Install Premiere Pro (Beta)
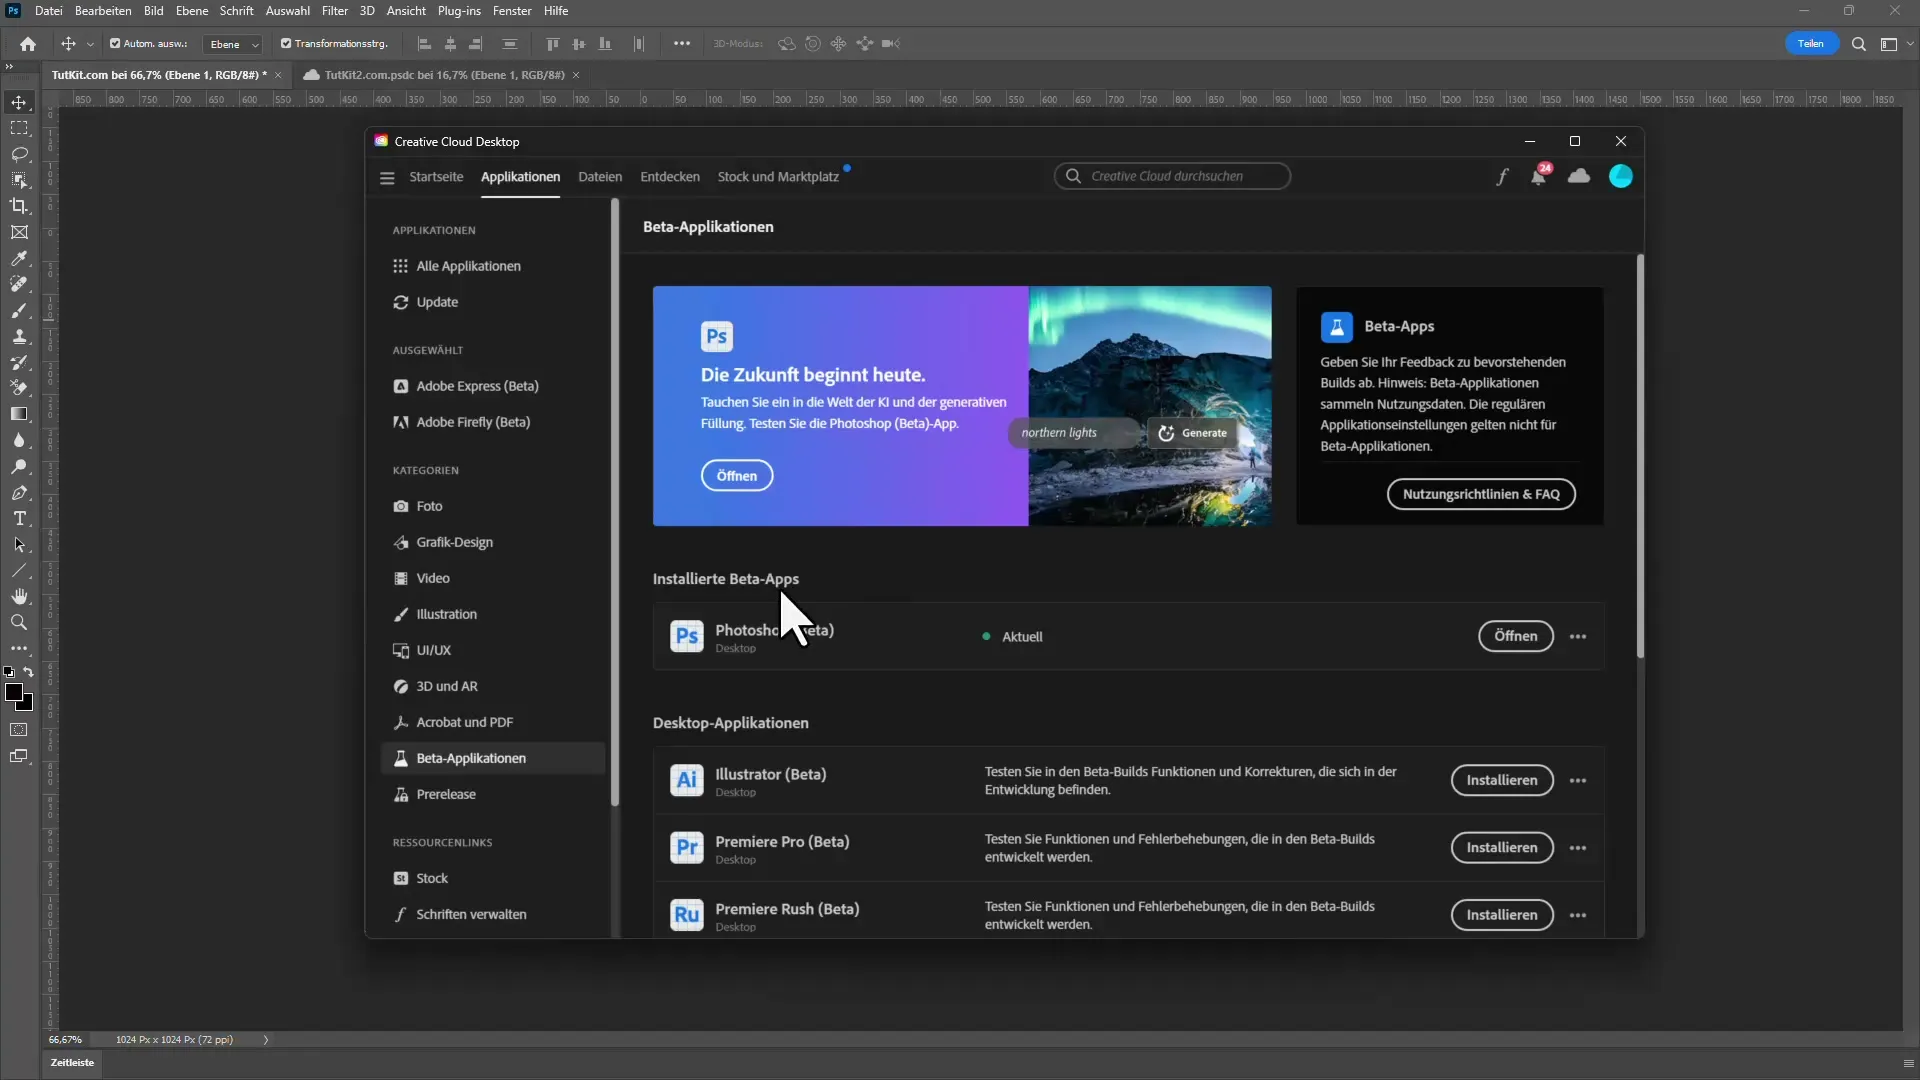Image resolution: width=1920 pixels, height=1080 pixels. pos(1502,847)
